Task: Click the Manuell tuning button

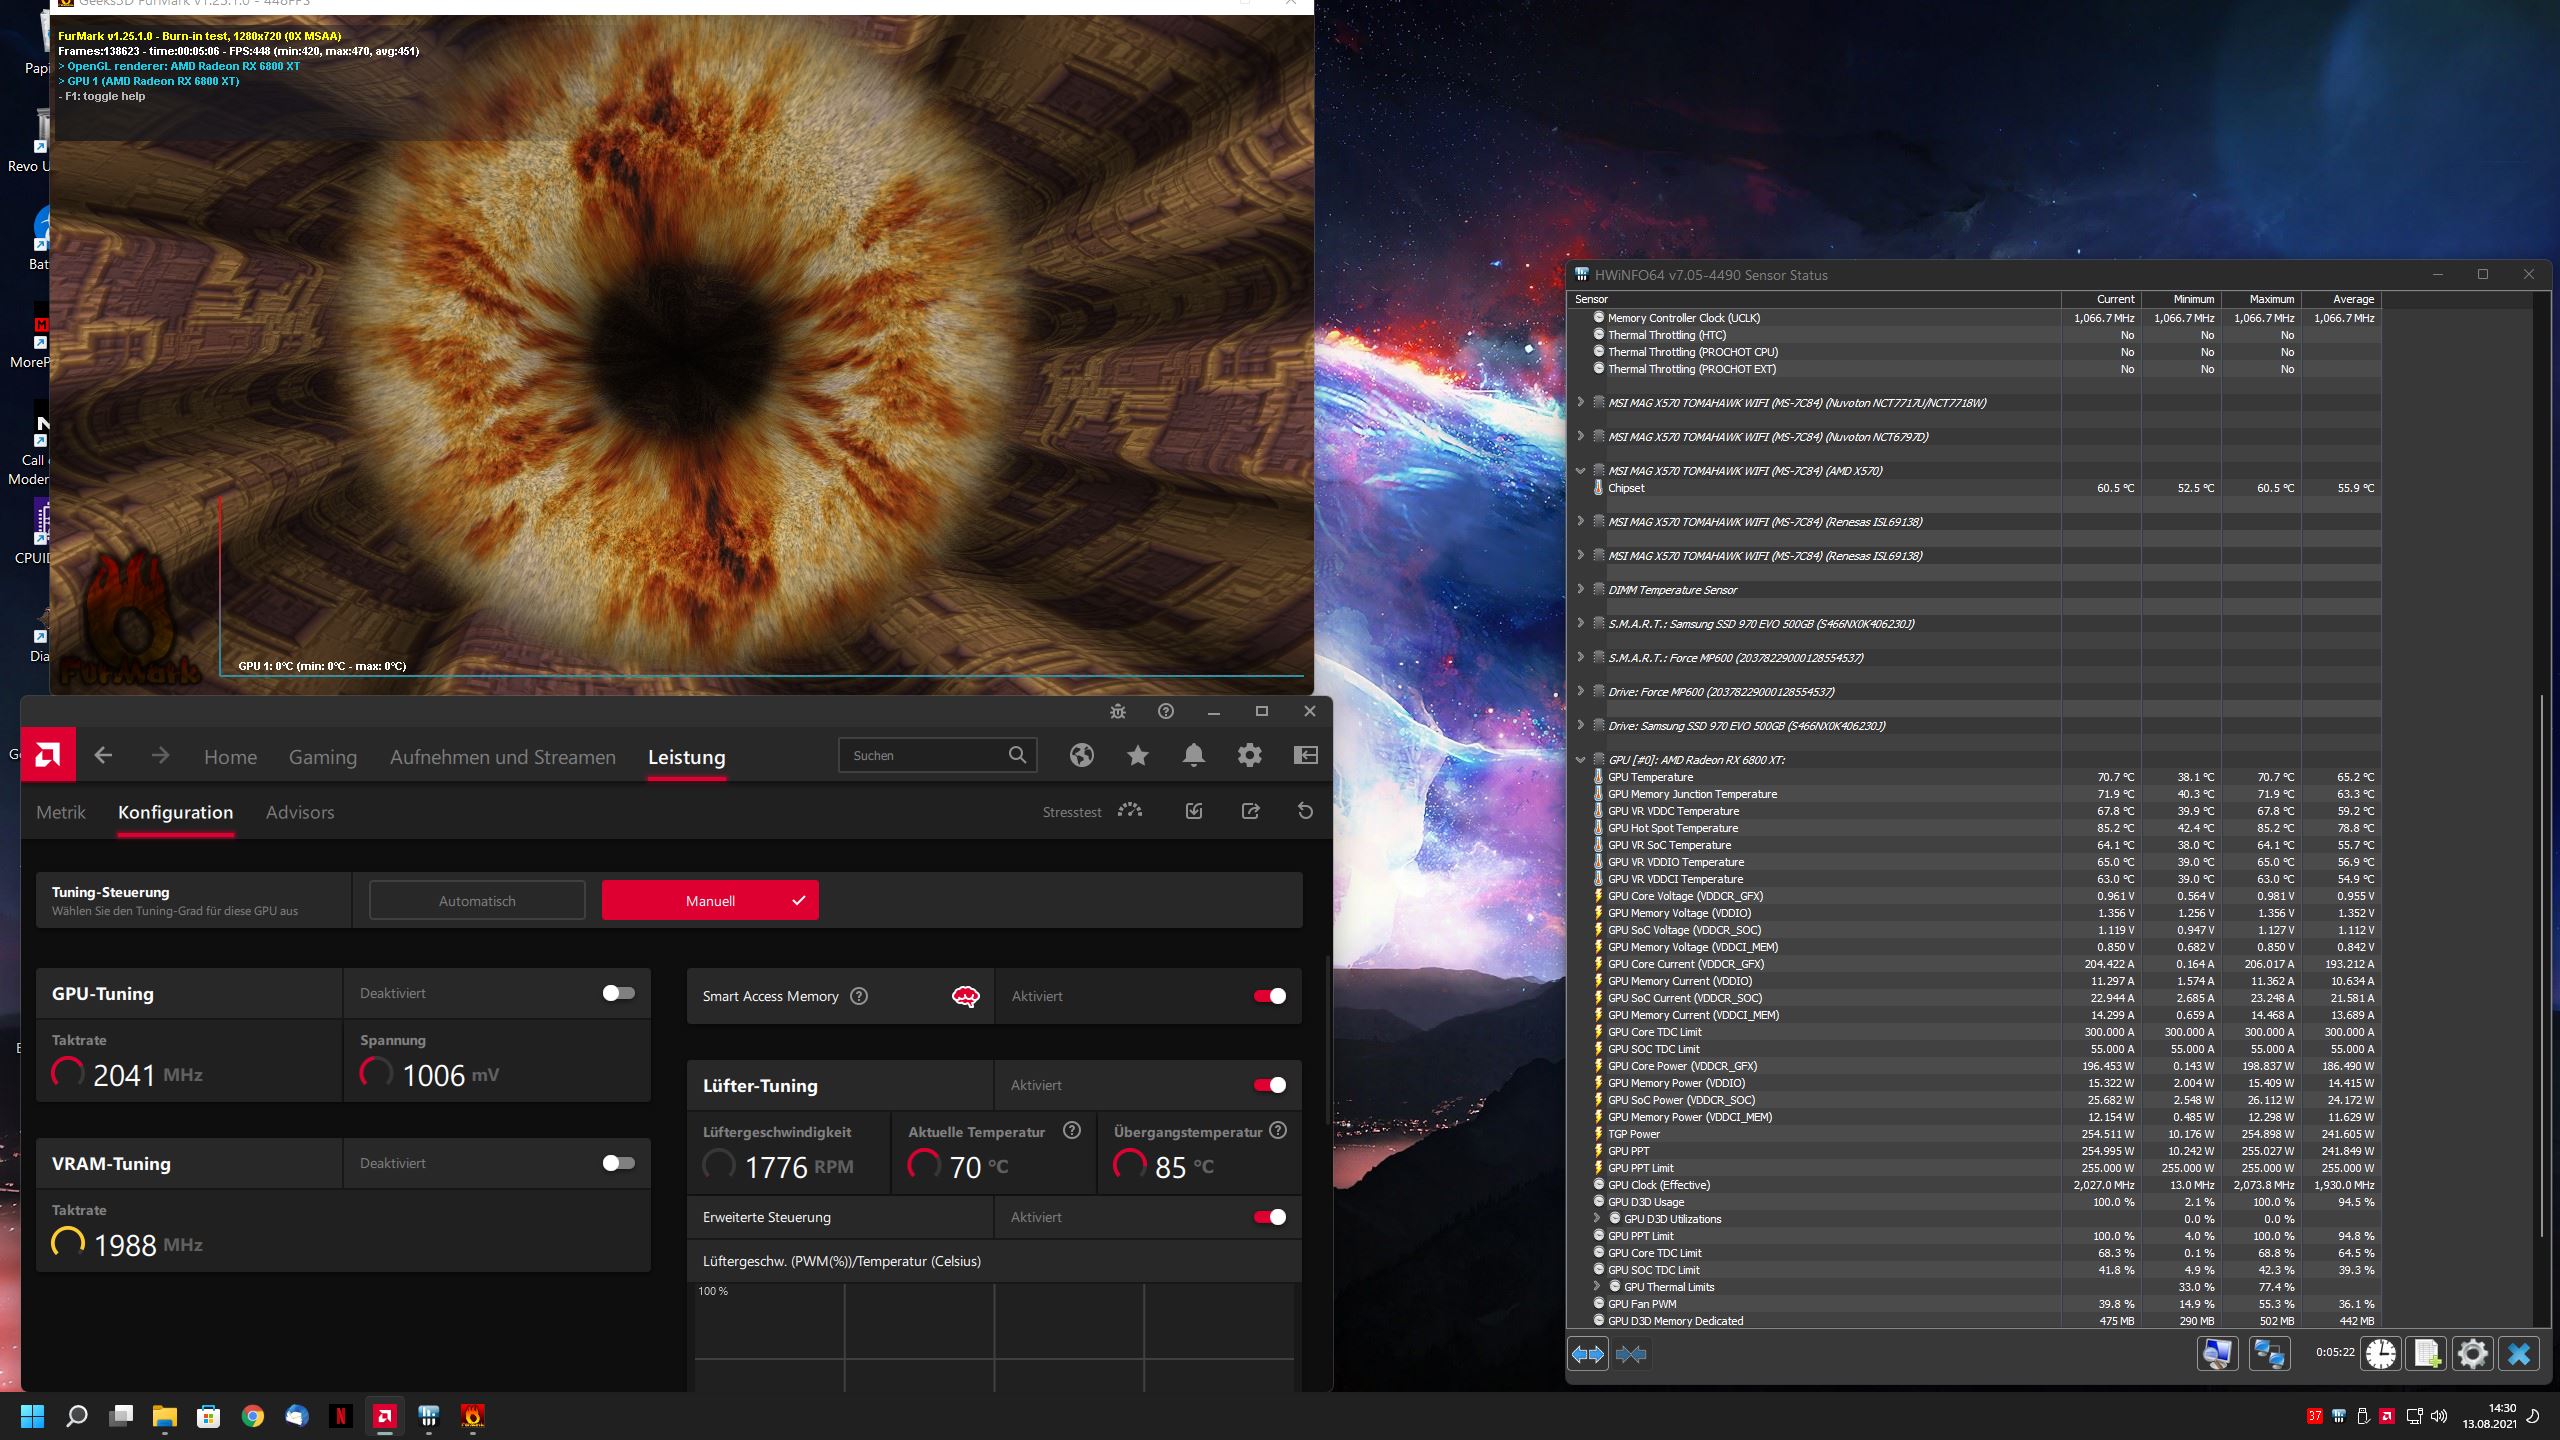Action: click(x=710, y=900)
